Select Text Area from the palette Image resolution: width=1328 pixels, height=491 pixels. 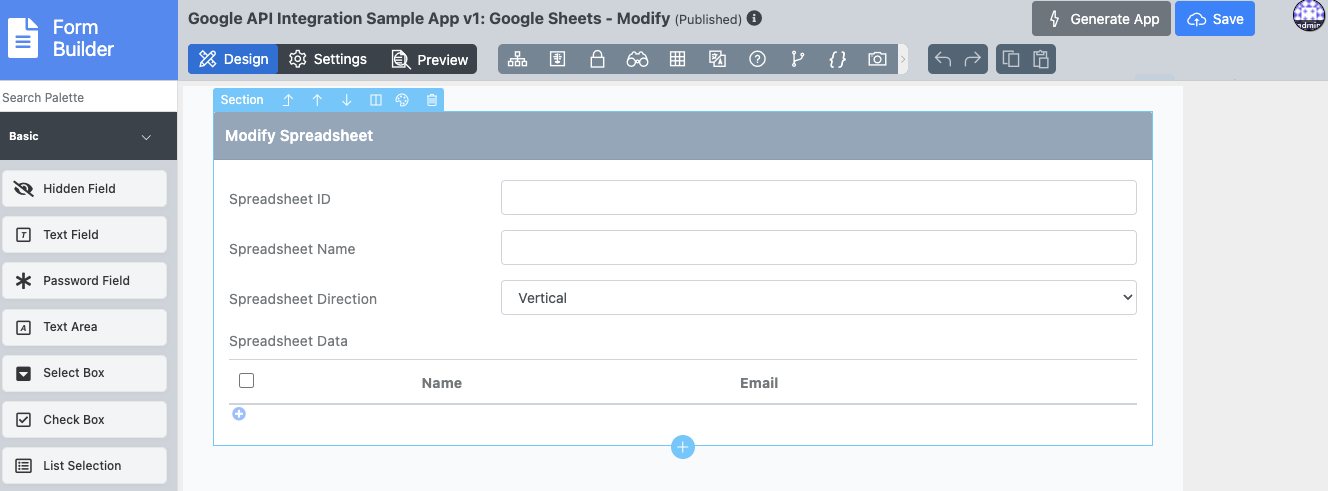click(x=85, y=326)
